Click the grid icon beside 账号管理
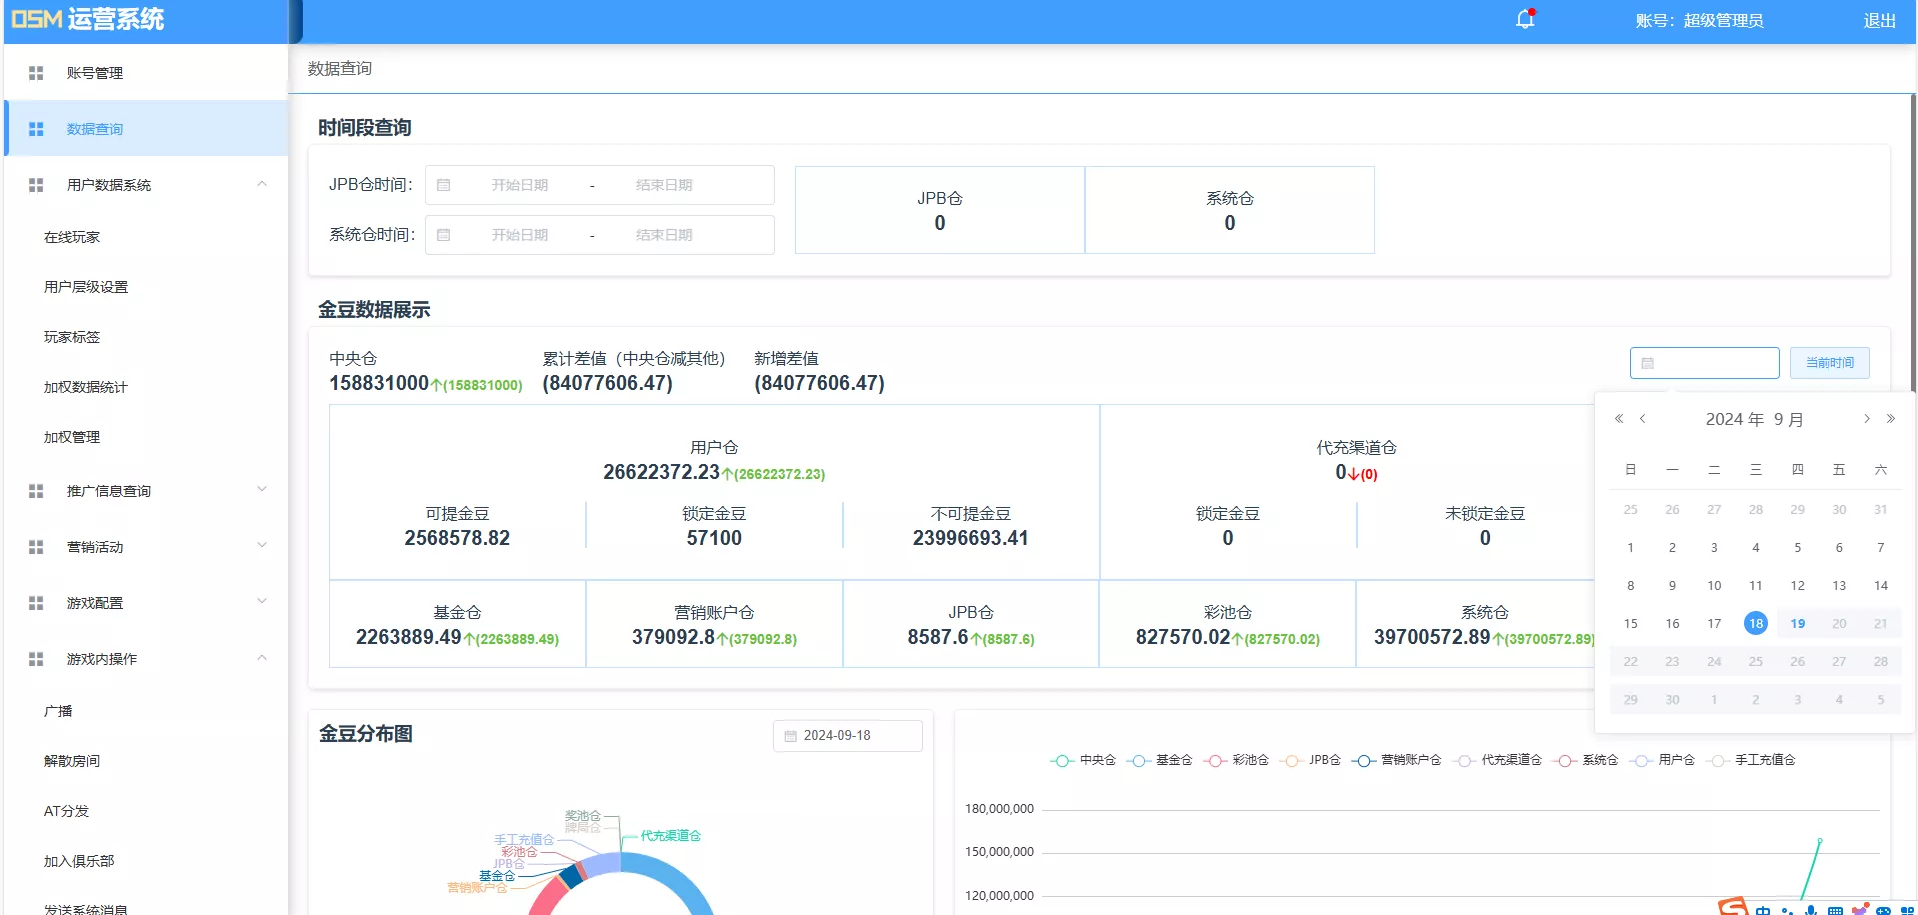The width and height of the screenshot is (1918, 915). click(x=36, y=72)
